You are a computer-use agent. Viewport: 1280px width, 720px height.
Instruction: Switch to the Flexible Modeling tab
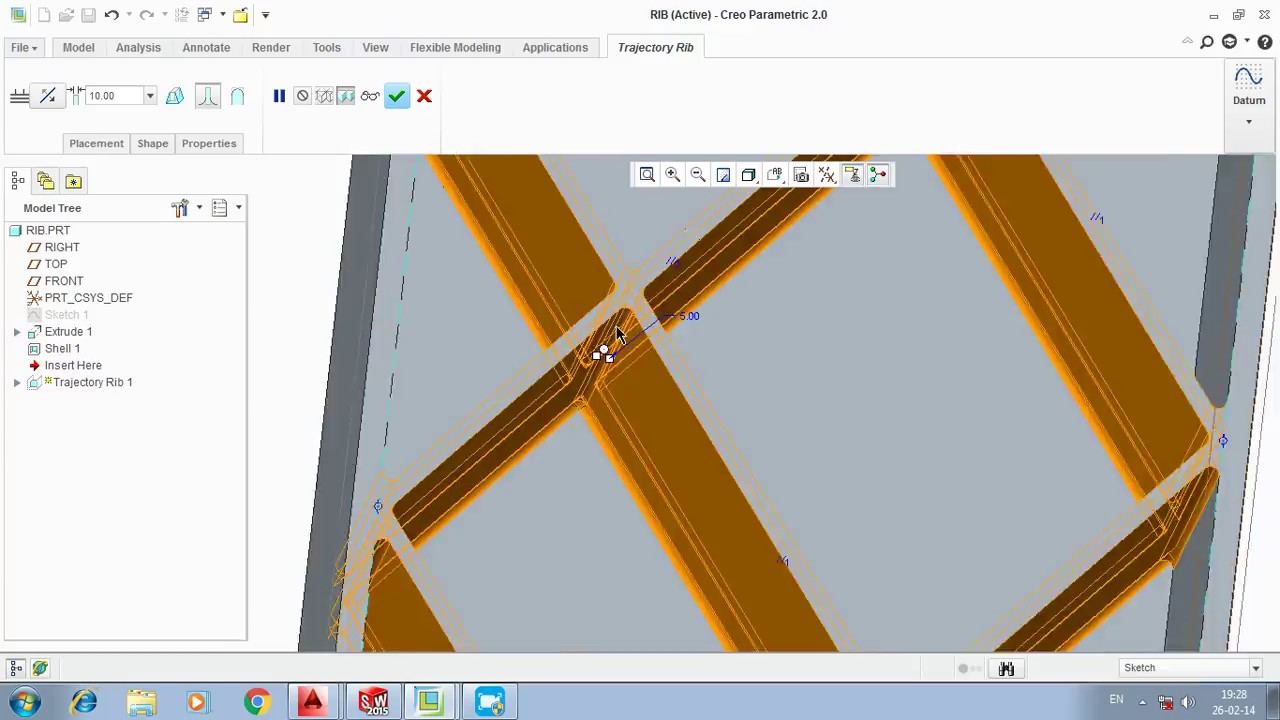(455, 47)
